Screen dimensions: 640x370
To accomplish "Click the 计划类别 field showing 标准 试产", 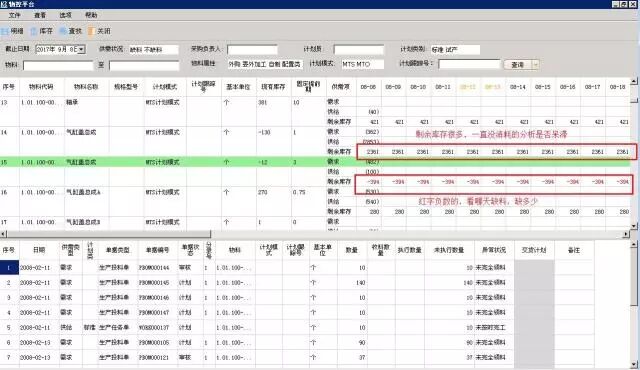I will point(455,50).
